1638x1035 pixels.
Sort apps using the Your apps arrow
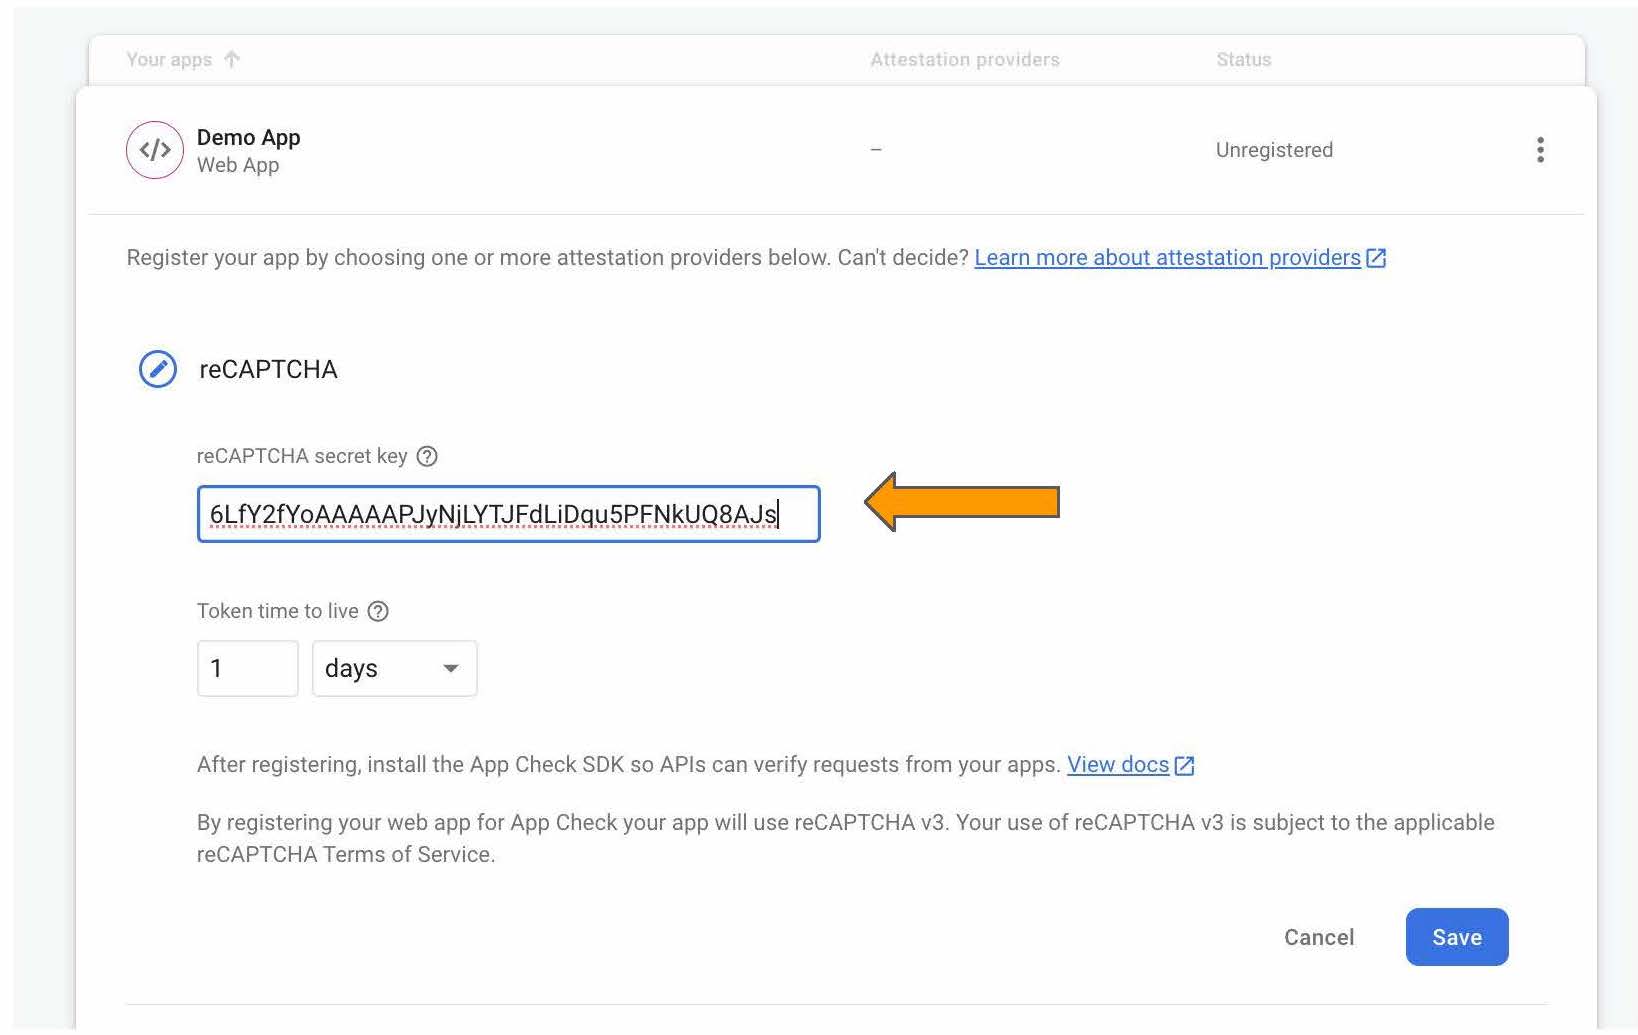coord(232,59)
